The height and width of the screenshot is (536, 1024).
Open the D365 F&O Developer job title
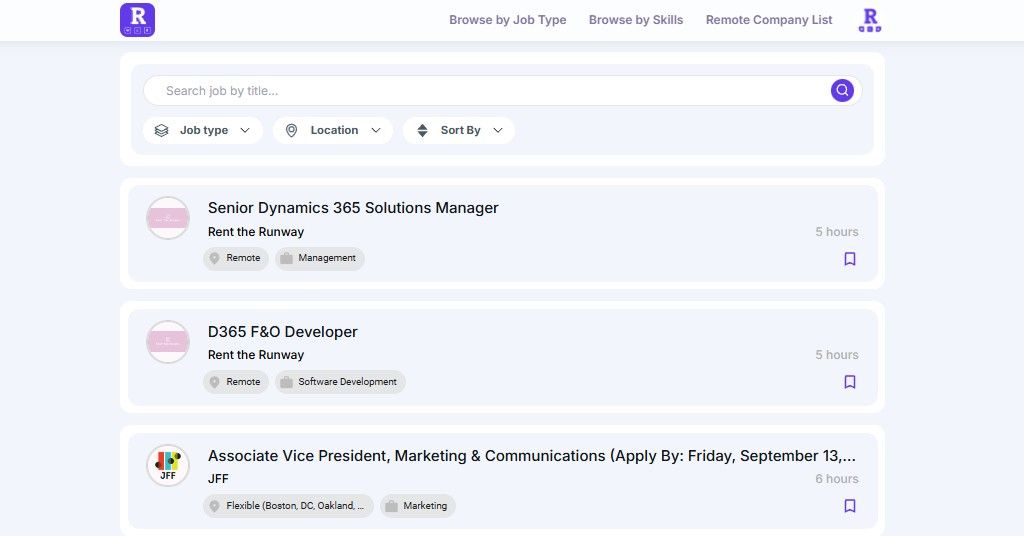[282, 332]
